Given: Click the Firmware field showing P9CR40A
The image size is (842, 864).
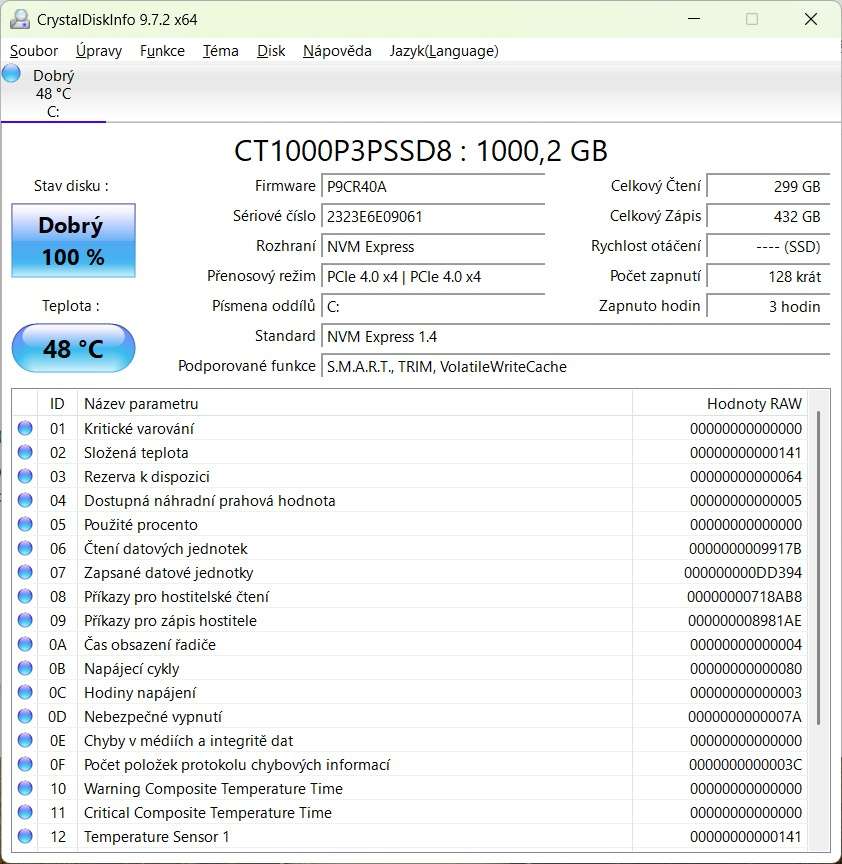Looking at the screenshot, I should click(432, 186).
